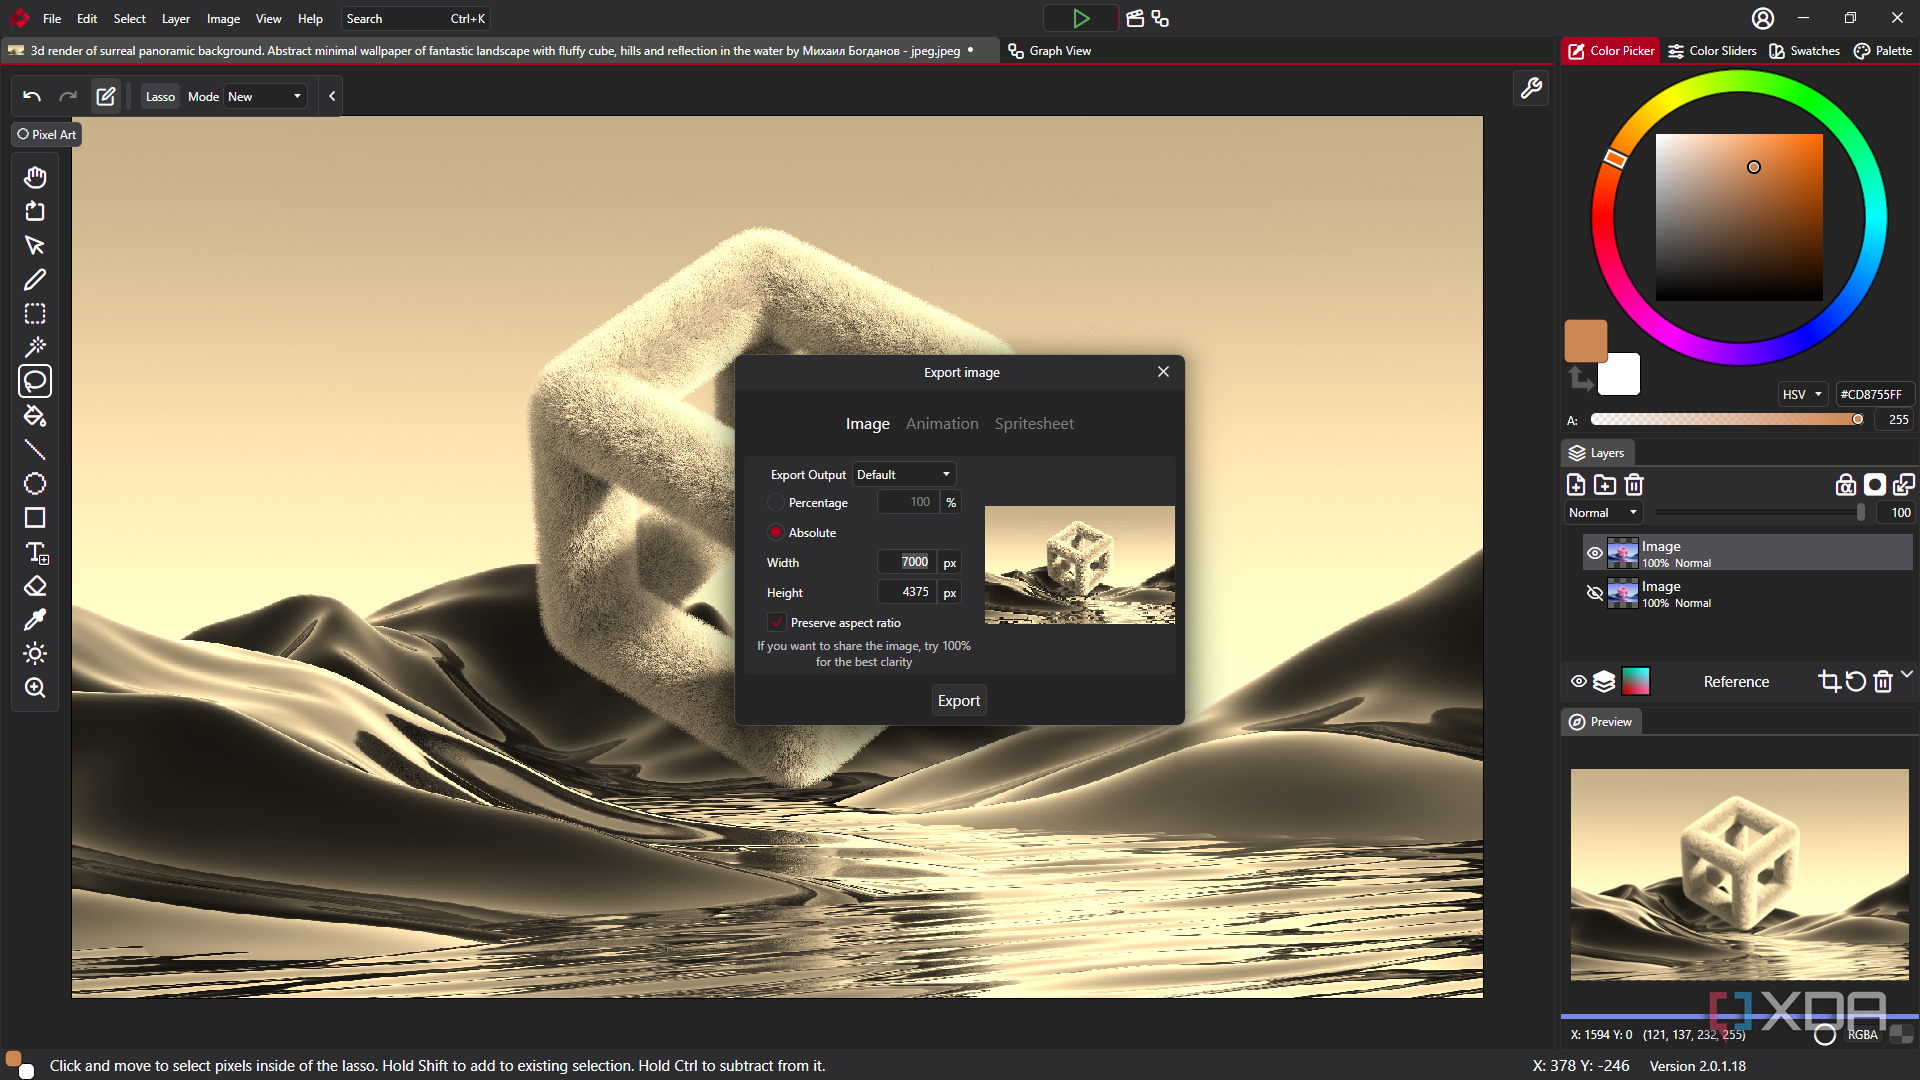
Task: Toggle Preserve aspect ratio checkbox
Action: [777, 622]
